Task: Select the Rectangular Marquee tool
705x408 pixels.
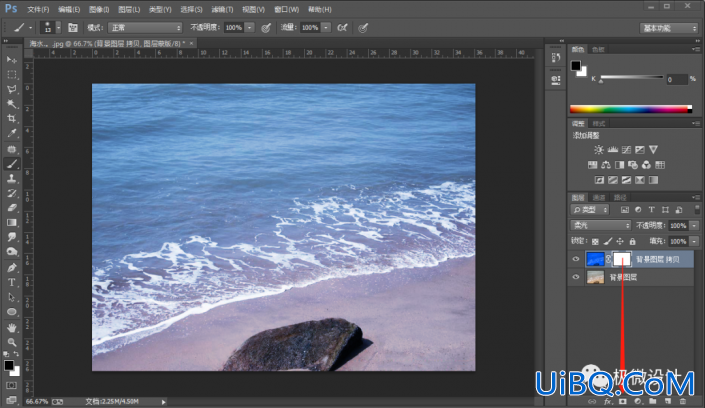Action: pyautogui.click(x=12, y=74)
